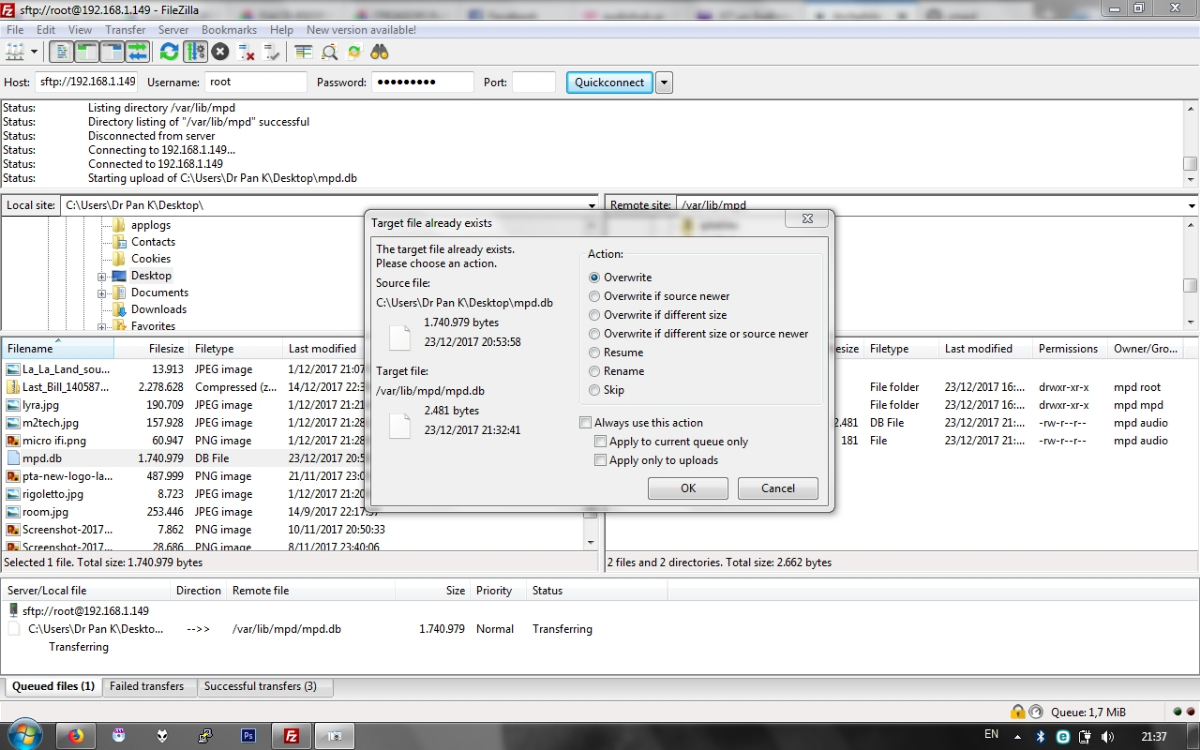Image resolution: width=1200 pixels, height=750 pixels.
Task: Toggle processing of the transfer queue
Action: [x=195, y=52]
